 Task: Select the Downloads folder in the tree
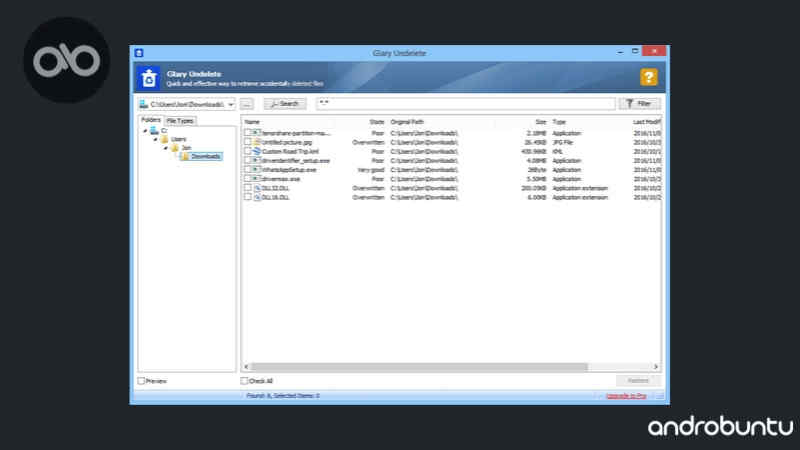point(206,156)
